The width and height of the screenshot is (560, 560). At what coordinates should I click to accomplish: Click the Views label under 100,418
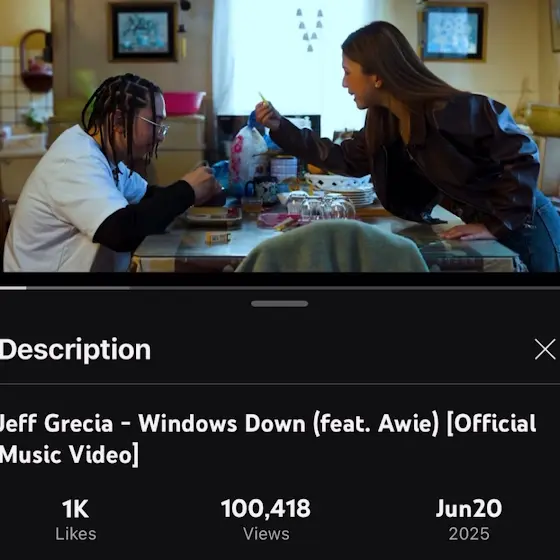(266, 534)
